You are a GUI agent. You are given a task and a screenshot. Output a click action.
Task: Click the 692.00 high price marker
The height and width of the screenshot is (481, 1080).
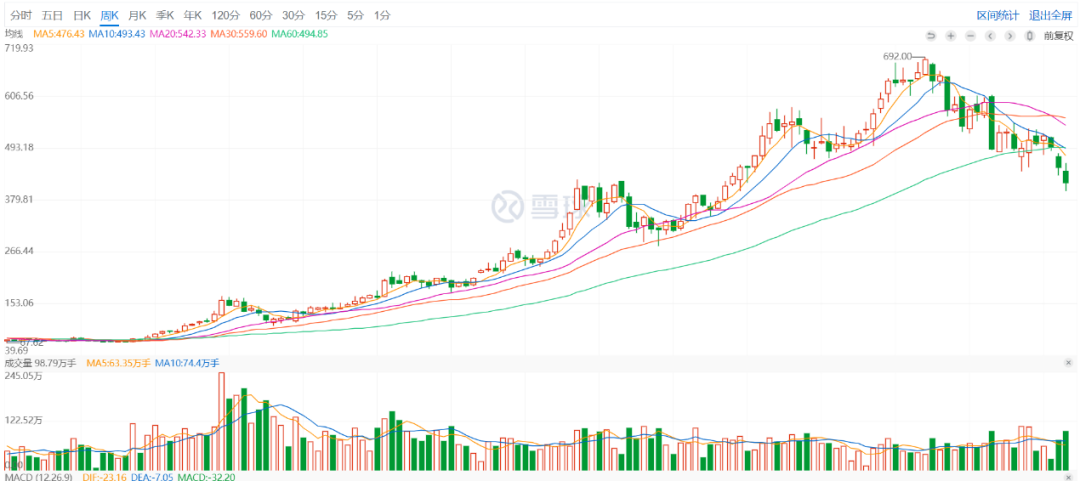point(897,57)
